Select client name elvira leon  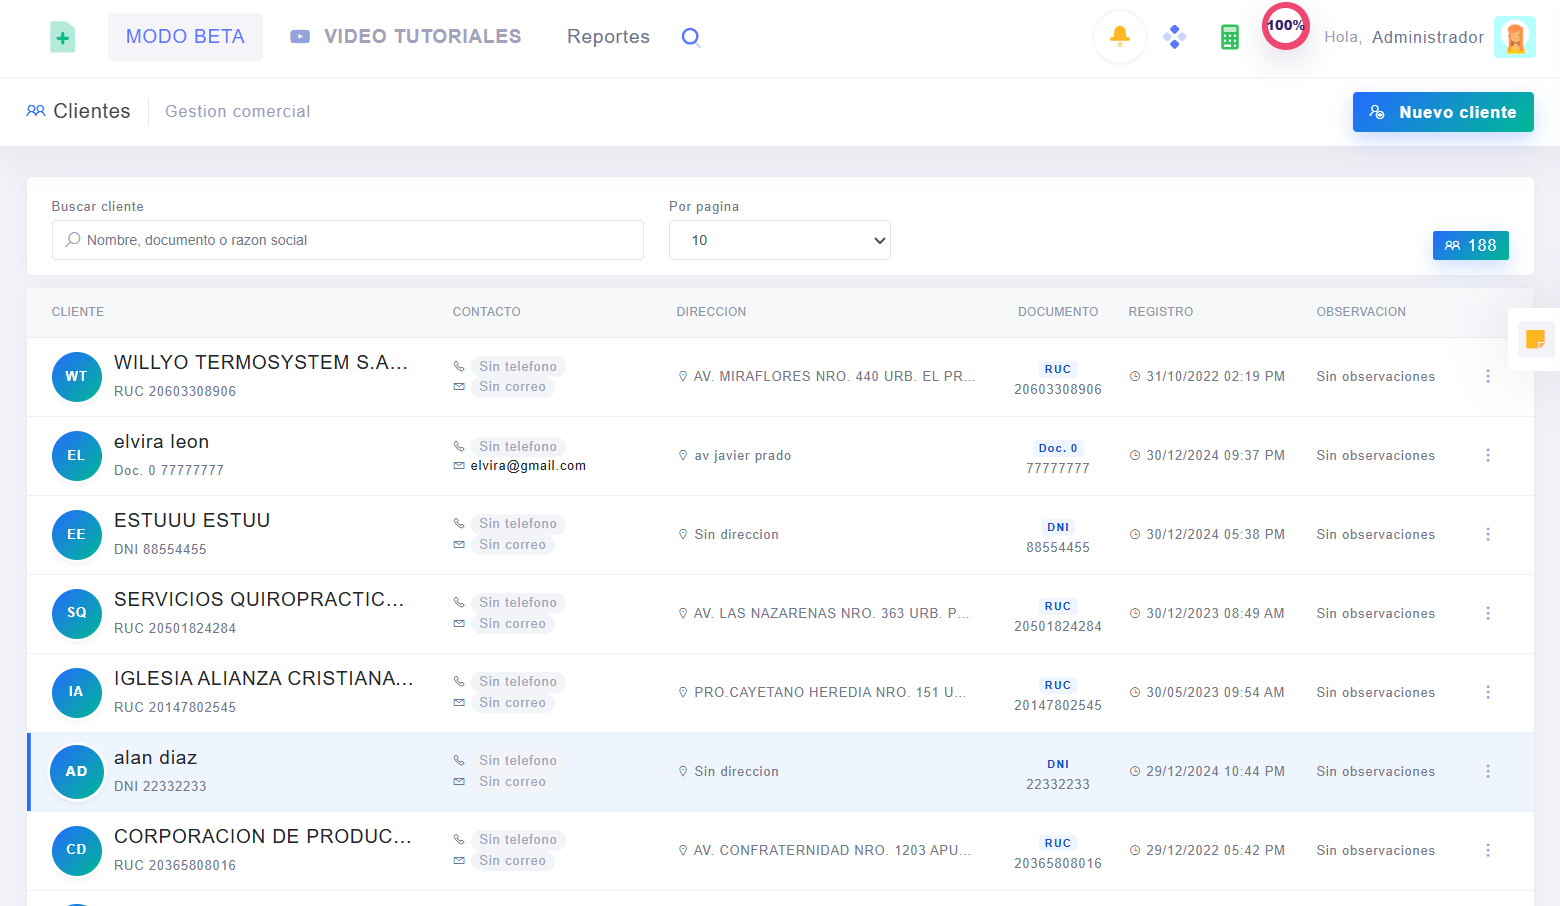[x=162, y=441]
